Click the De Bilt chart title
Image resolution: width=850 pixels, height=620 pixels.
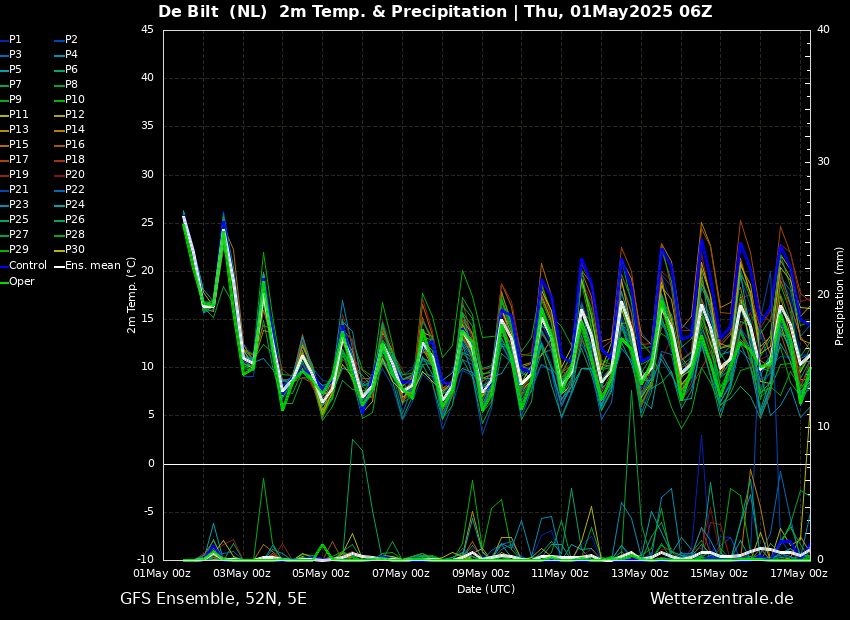click(x=435, y=12)
